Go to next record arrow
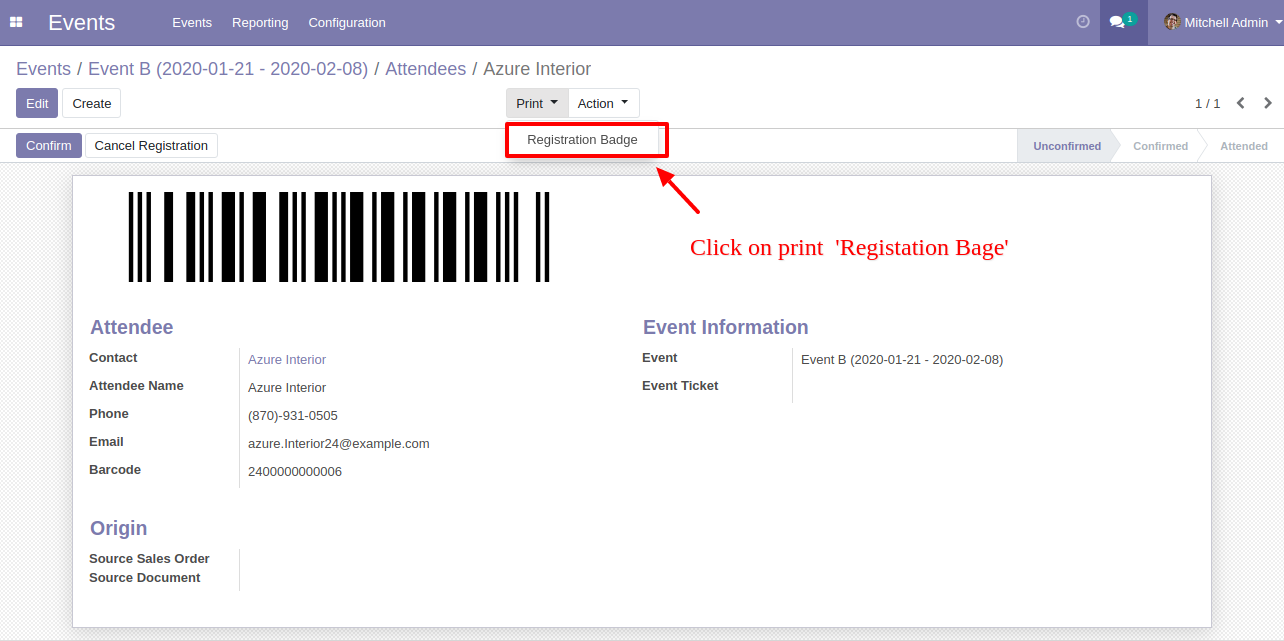Screen dimensions: 1284x641 [x=1268, y=103]
